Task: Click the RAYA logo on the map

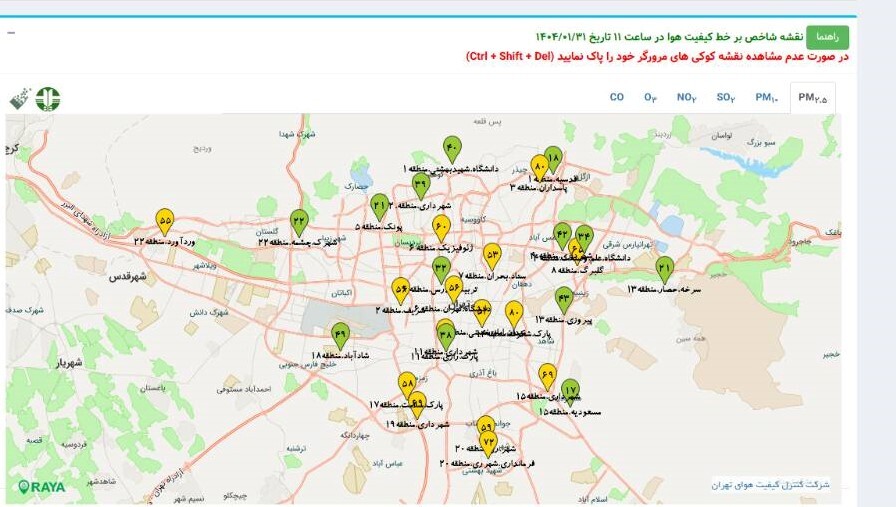Action: tap(41, 487)
